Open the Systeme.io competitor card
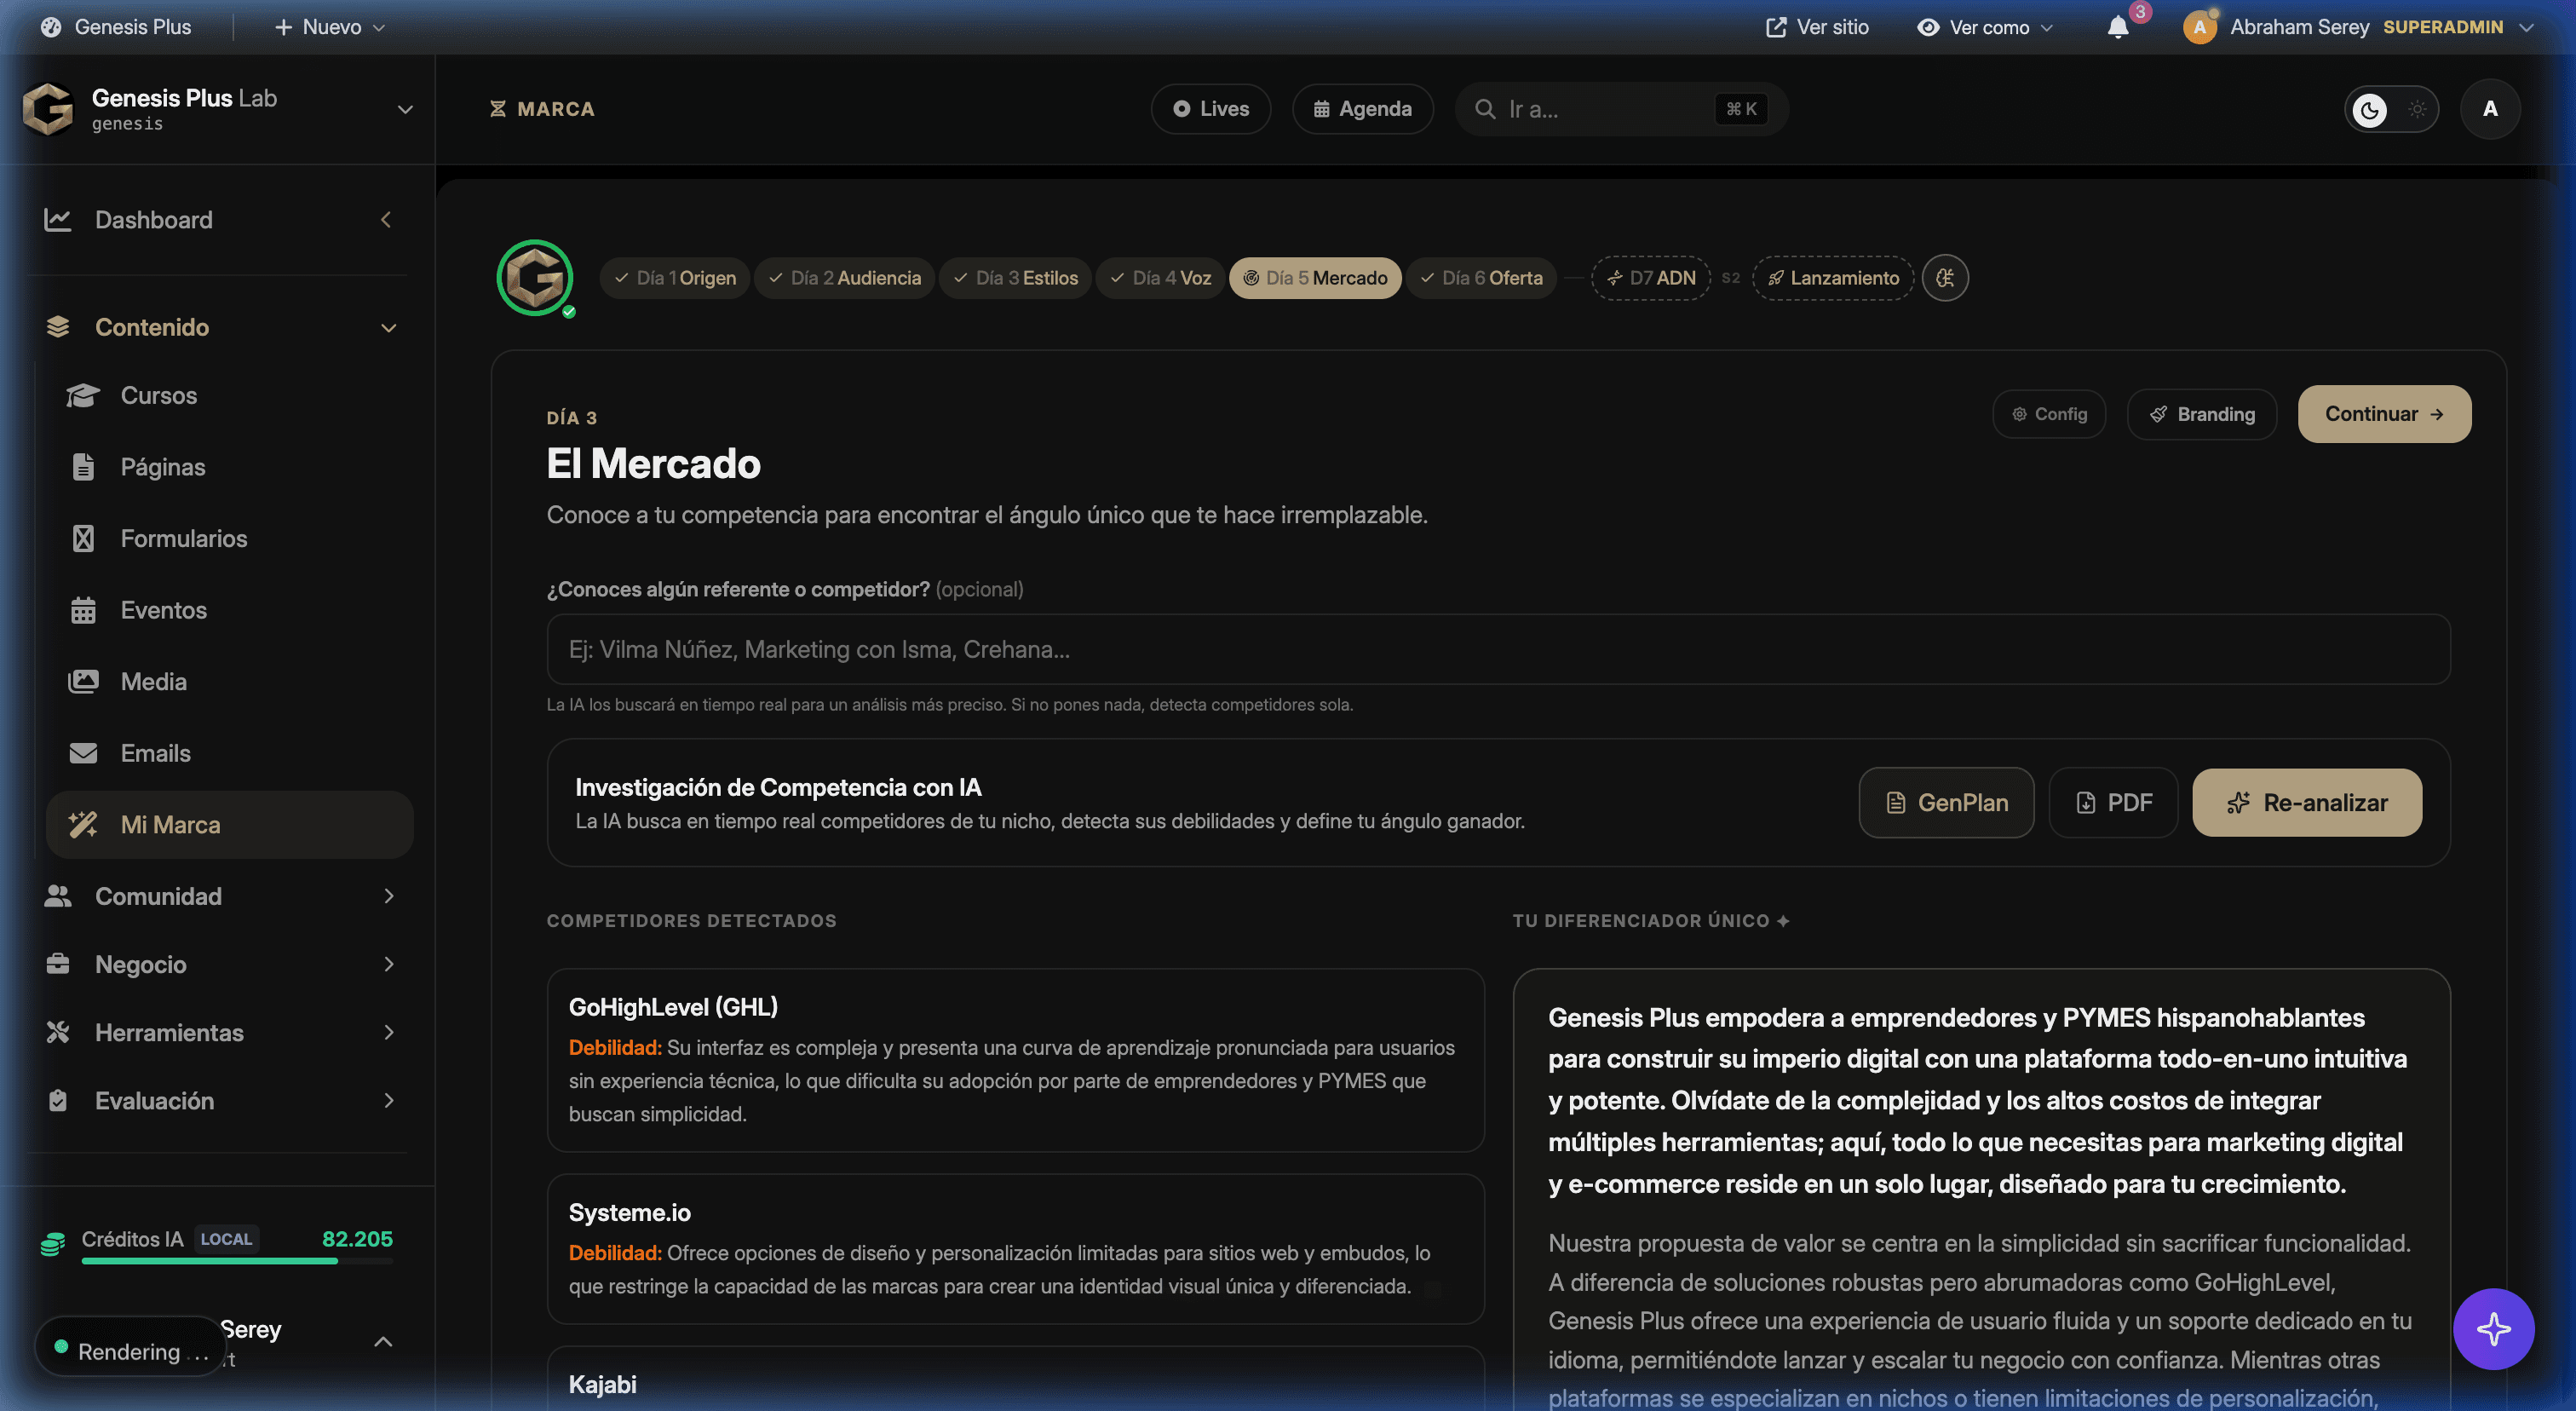2576x1411 pixels. coord(1015,1249)
